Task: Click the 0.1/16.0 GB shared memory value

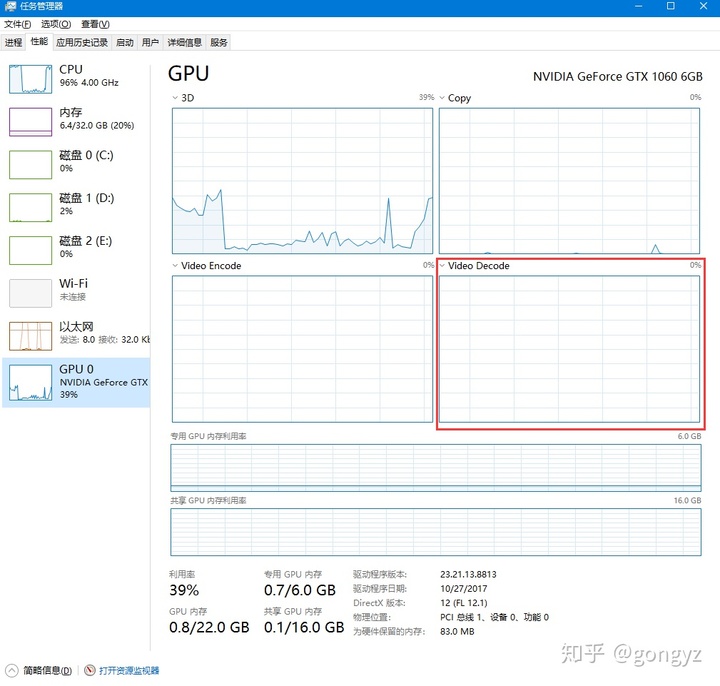Action: tap(304, 627)
